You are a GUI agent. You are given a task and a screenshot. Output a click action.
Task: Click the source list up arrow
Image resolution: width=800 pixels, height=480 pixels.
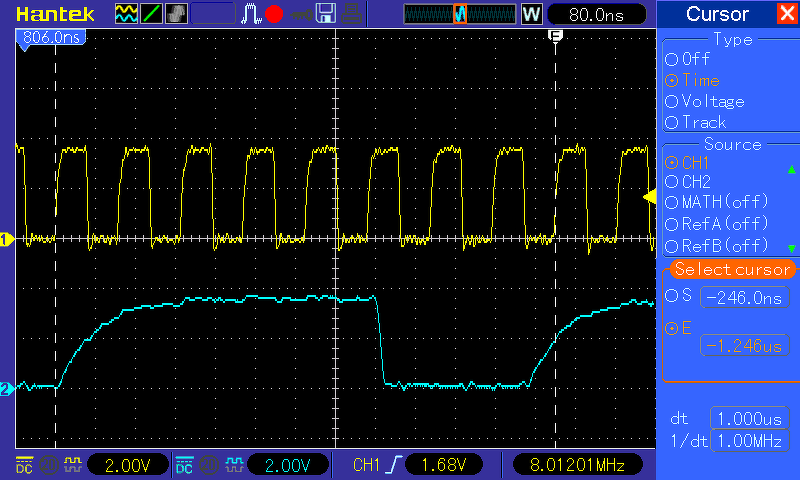coord(792,169)
